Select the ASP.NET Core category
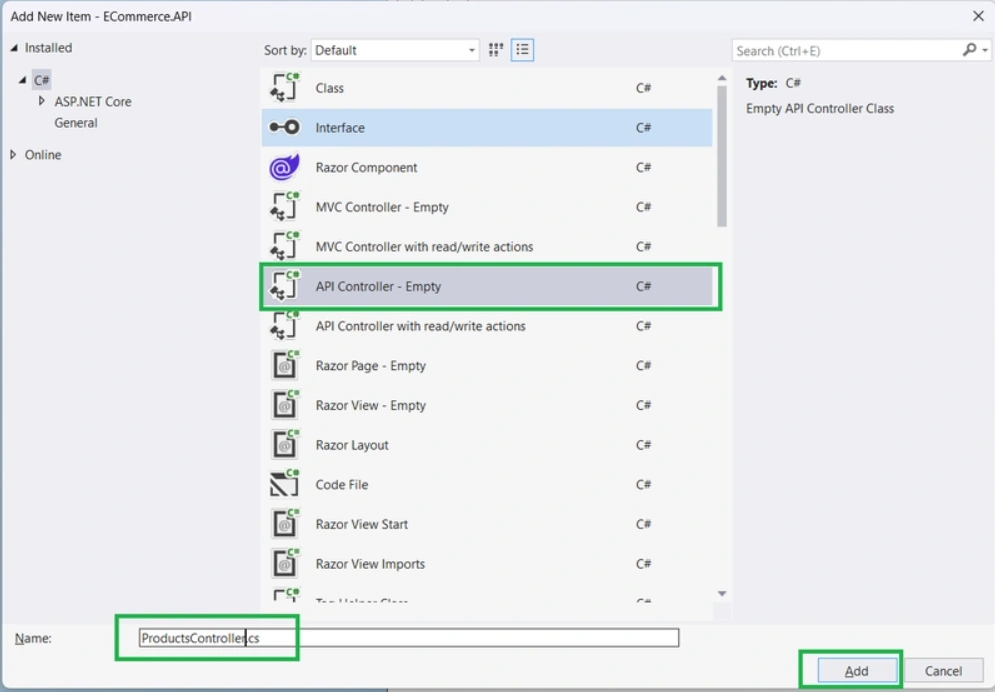The image size is (995, 692). [93, 101]
